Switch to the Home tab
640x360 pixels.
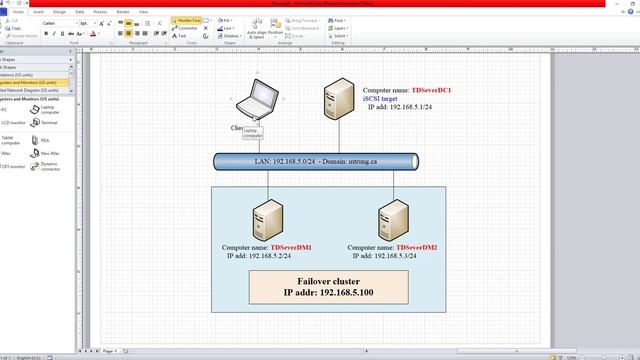18,12
